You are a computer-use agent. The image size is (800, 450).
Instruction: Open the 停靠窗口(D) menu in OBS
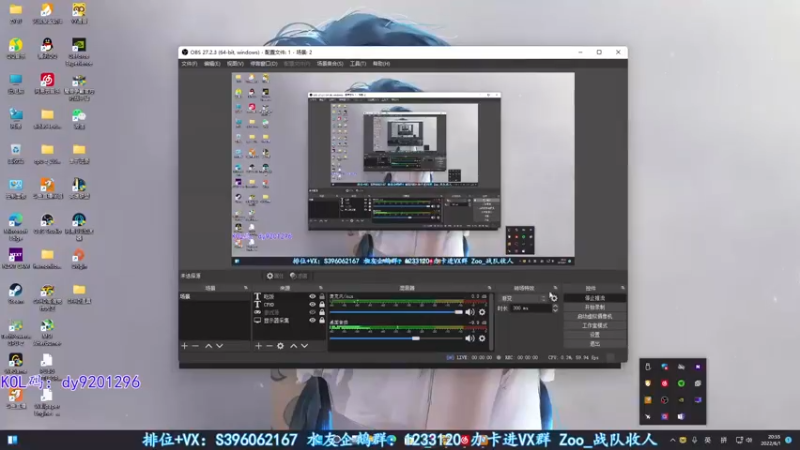[x=264, y=64]
